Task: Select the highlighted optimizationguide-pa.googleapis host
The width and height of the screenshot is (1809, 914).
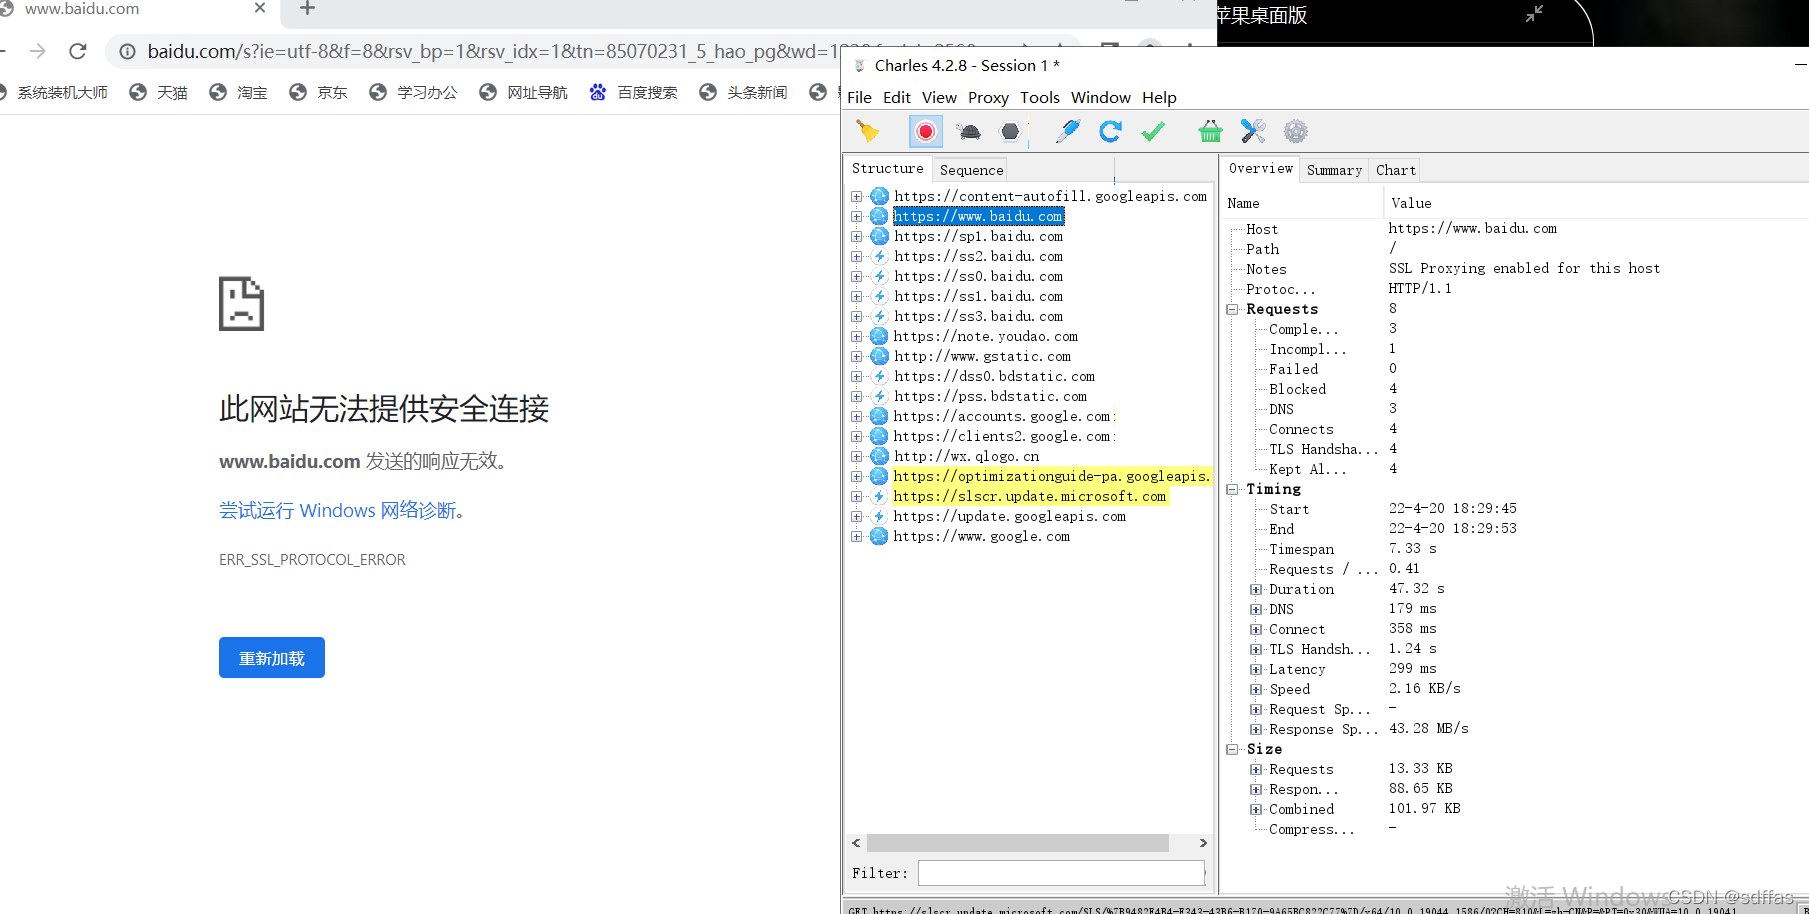Action: (x=1051, y=476)
